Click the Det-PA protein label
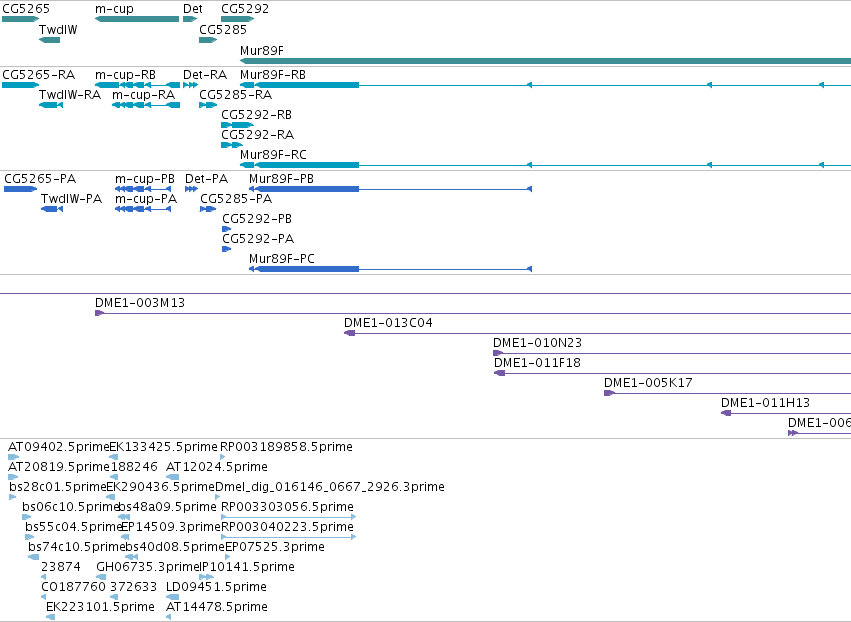This screenshot has height=622, width=851. click(x=207, y=179)
